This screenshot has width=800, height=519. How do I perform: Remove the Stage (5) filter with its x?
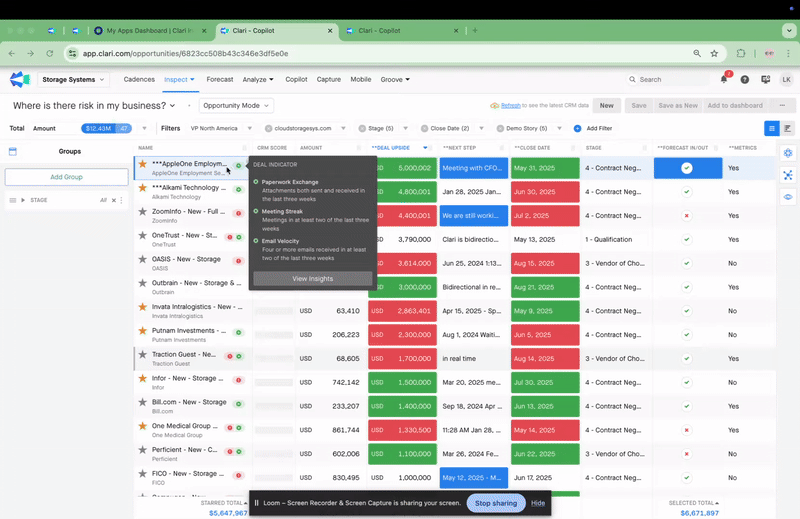click(x=362, y=129)
